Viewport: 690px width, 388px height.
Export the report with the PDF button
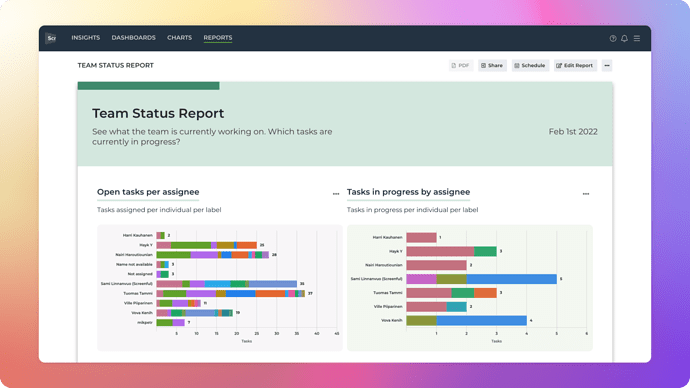click(x=461, y=66)
